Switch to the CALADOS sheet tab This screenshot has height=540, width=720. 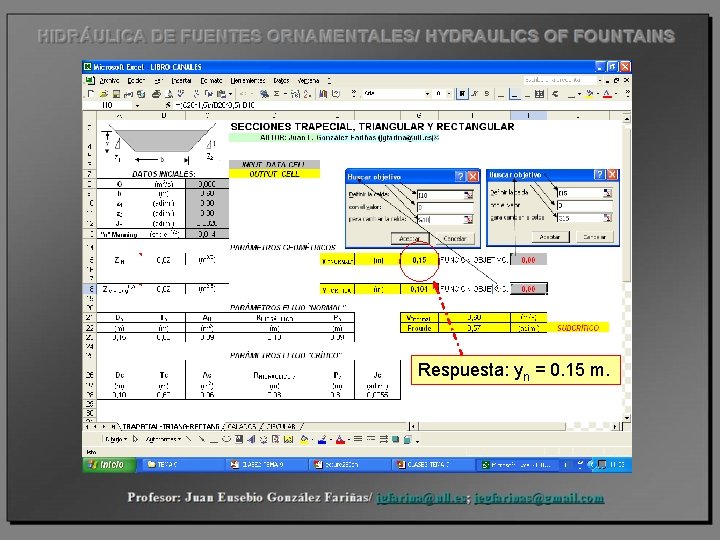[x=241, y=427]
